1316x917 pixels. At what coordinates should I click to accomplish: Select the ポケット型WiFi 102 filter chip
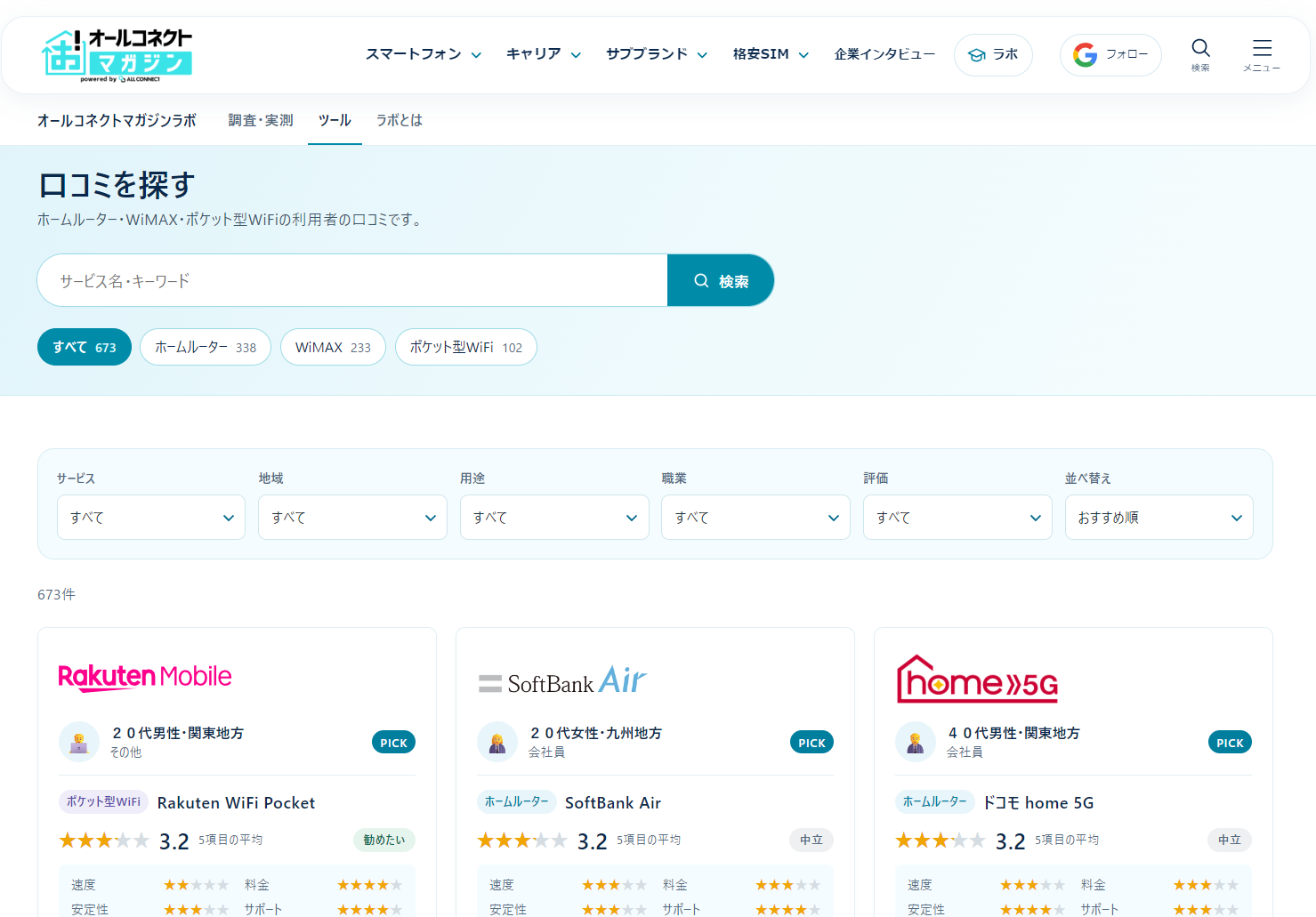(466, 347)
